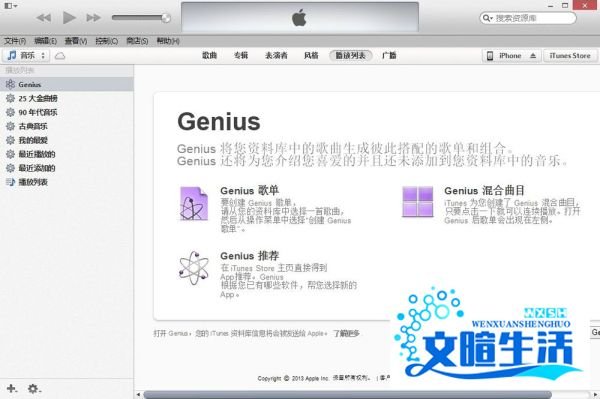
Task: Open the 古典音乐 smart playlist
Action: [x=67, y=126]
